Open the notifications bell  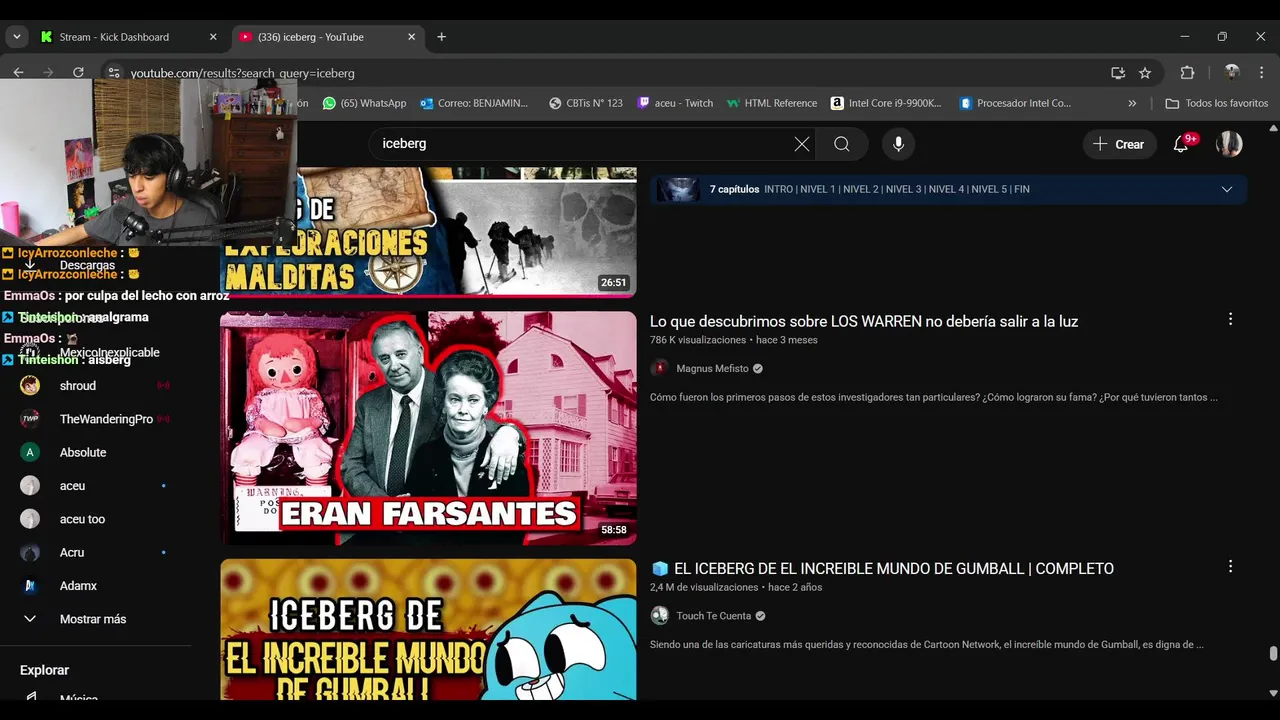pyautogui.click(x=1181, y=144)
